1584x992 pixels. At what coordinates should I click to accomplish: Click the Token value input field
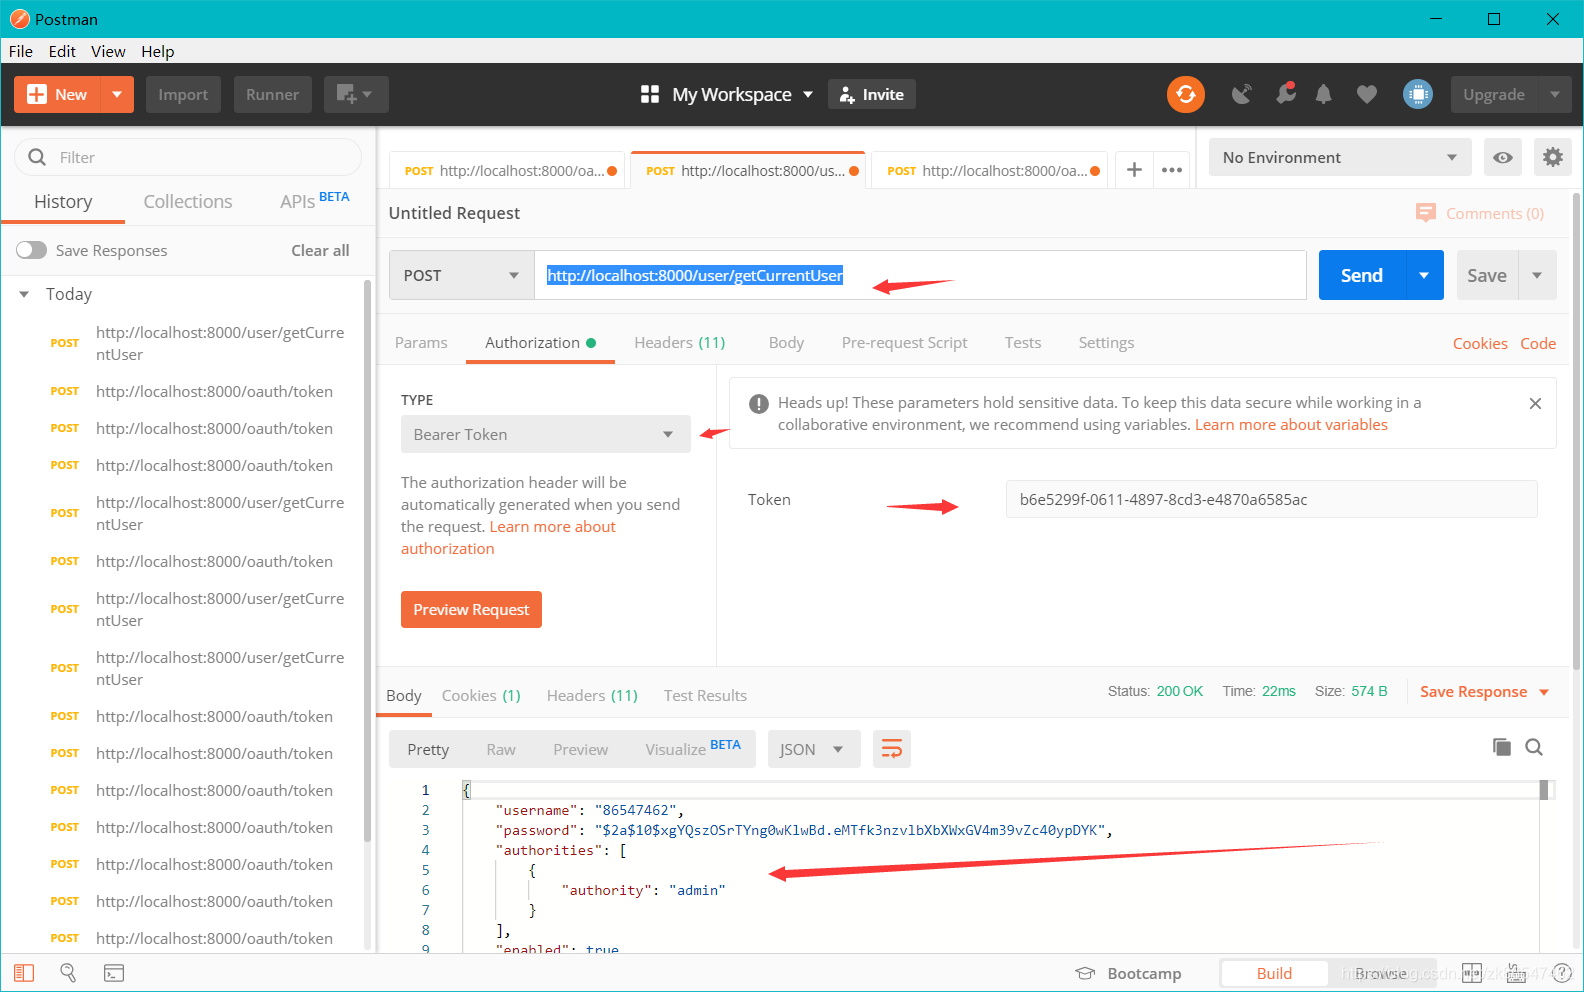click(x=1271, y=499)
